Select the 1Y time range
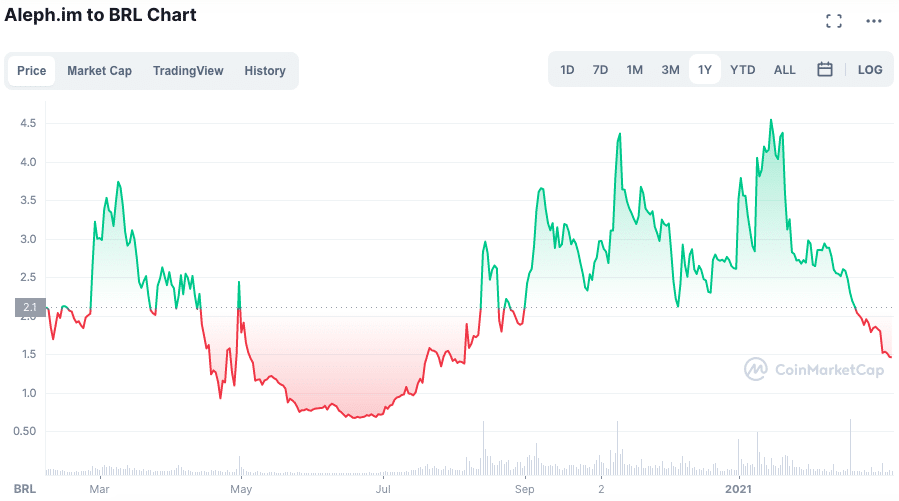Screen dimensions: 899x501 click(x=705, y=69)
